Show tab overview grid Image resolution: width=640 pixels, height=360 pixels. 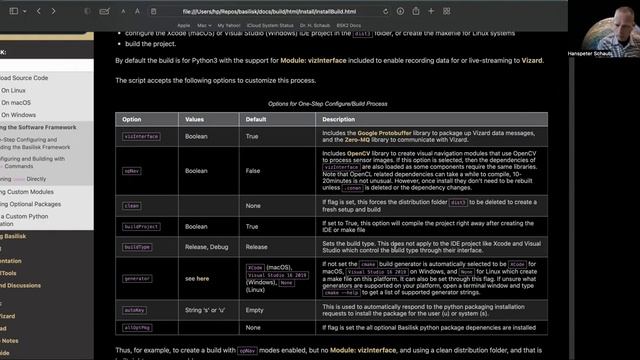coord(447,11)
